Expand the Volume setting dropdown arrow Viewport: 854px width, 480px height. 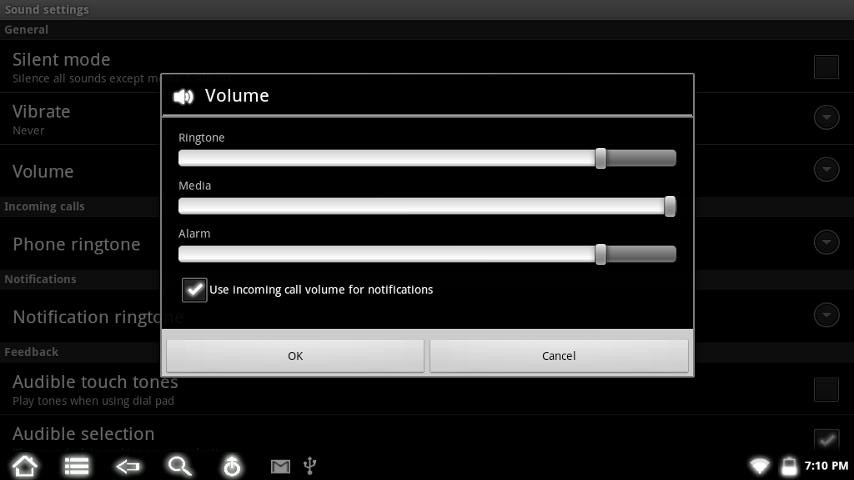pyautogui.click(x=826, y=169)
